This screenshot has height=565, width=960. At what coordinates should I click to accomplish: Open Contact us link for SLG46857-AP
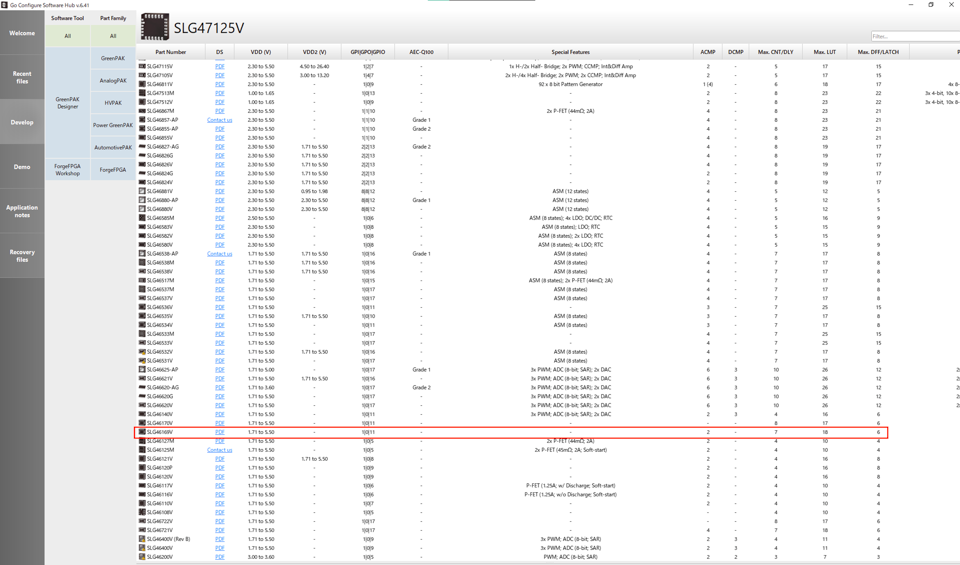(x=219, y=120)
